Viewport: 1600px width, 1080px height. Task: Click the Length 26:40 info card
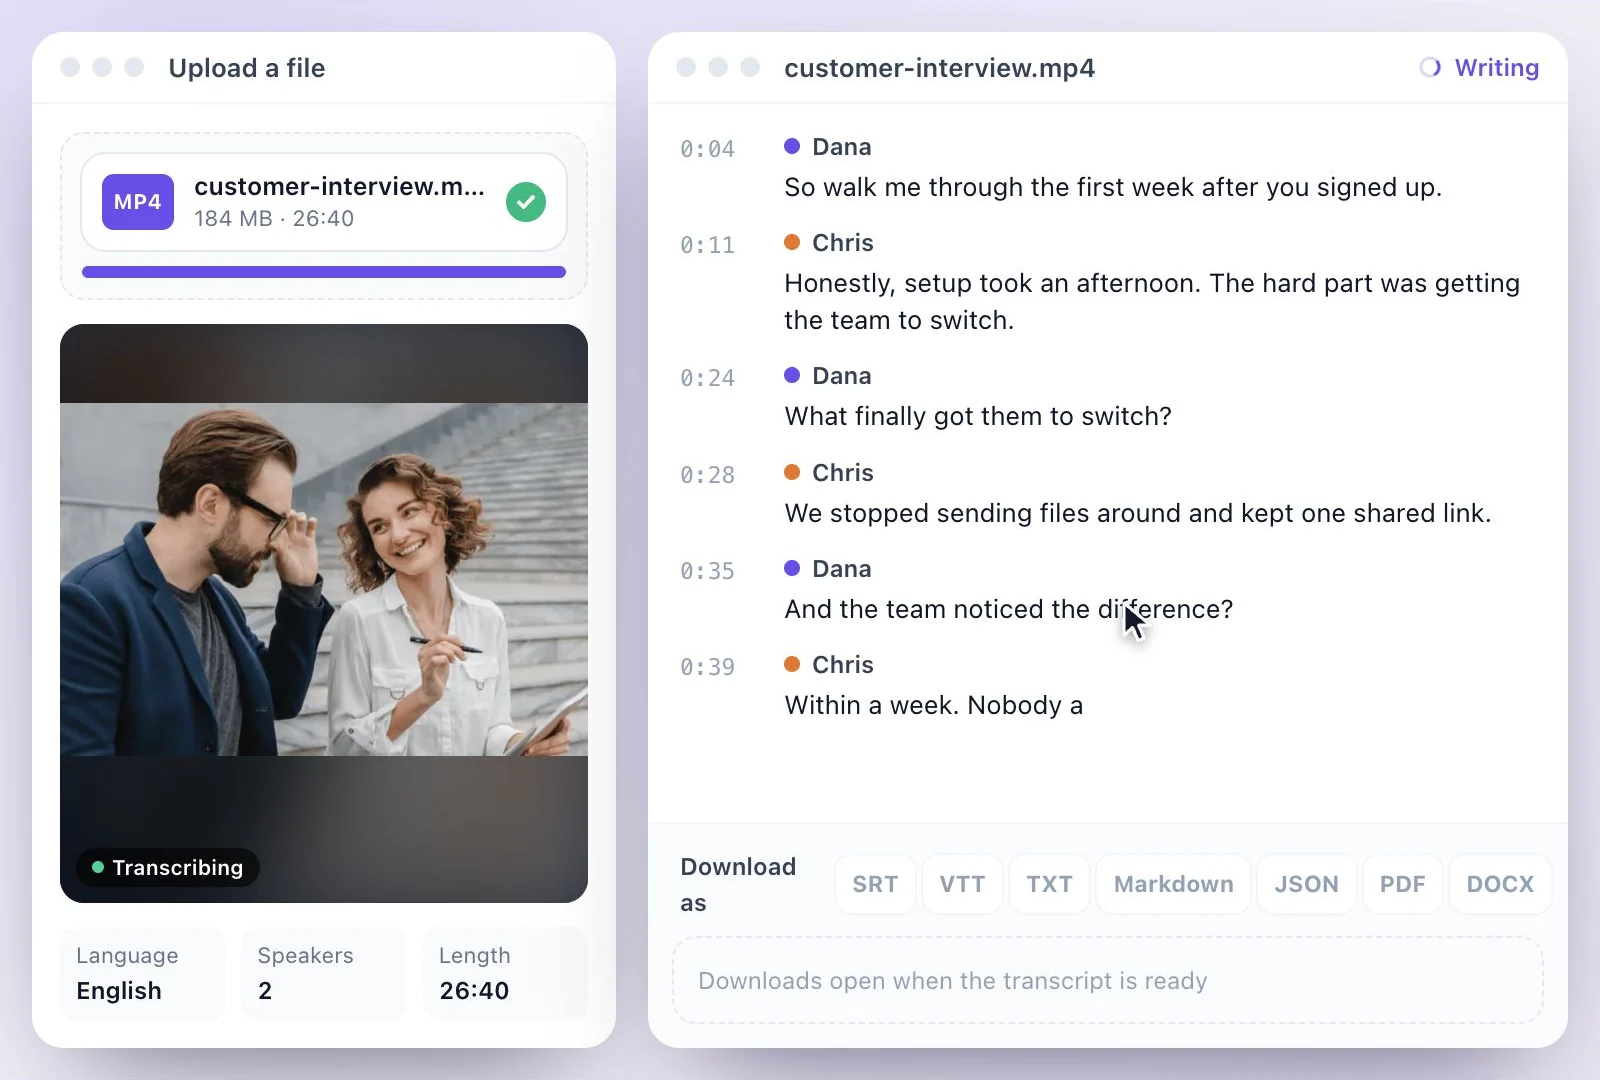tap(505, 974)
